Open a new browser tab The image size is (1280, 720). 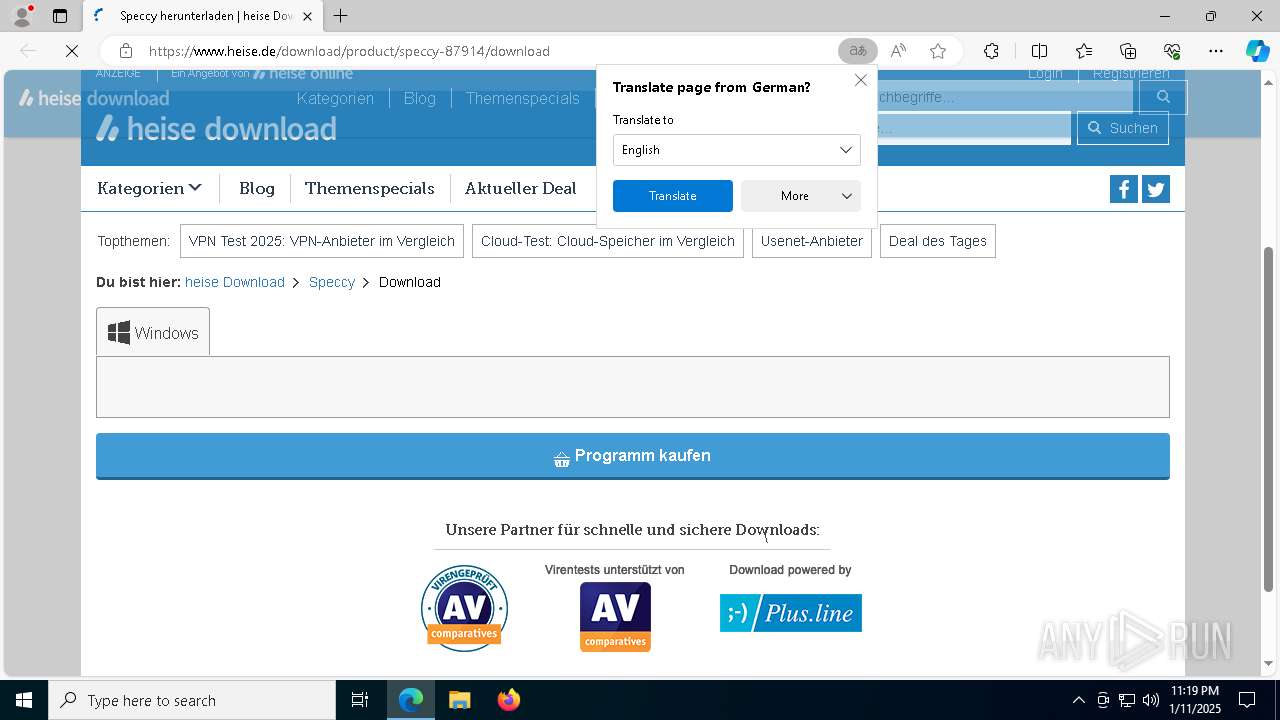tap(341, 16)
